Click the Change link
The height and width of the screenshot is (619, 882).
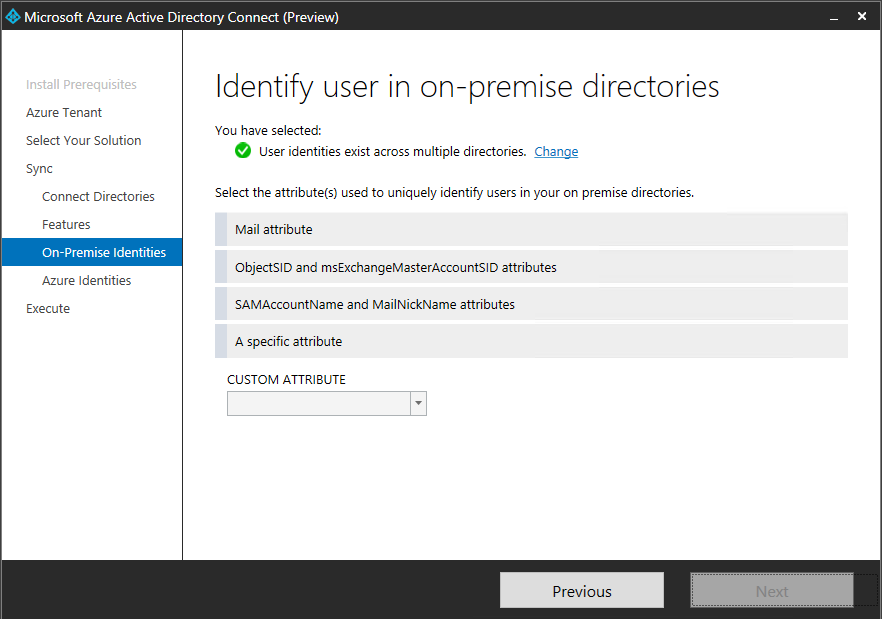click(556, 152)
